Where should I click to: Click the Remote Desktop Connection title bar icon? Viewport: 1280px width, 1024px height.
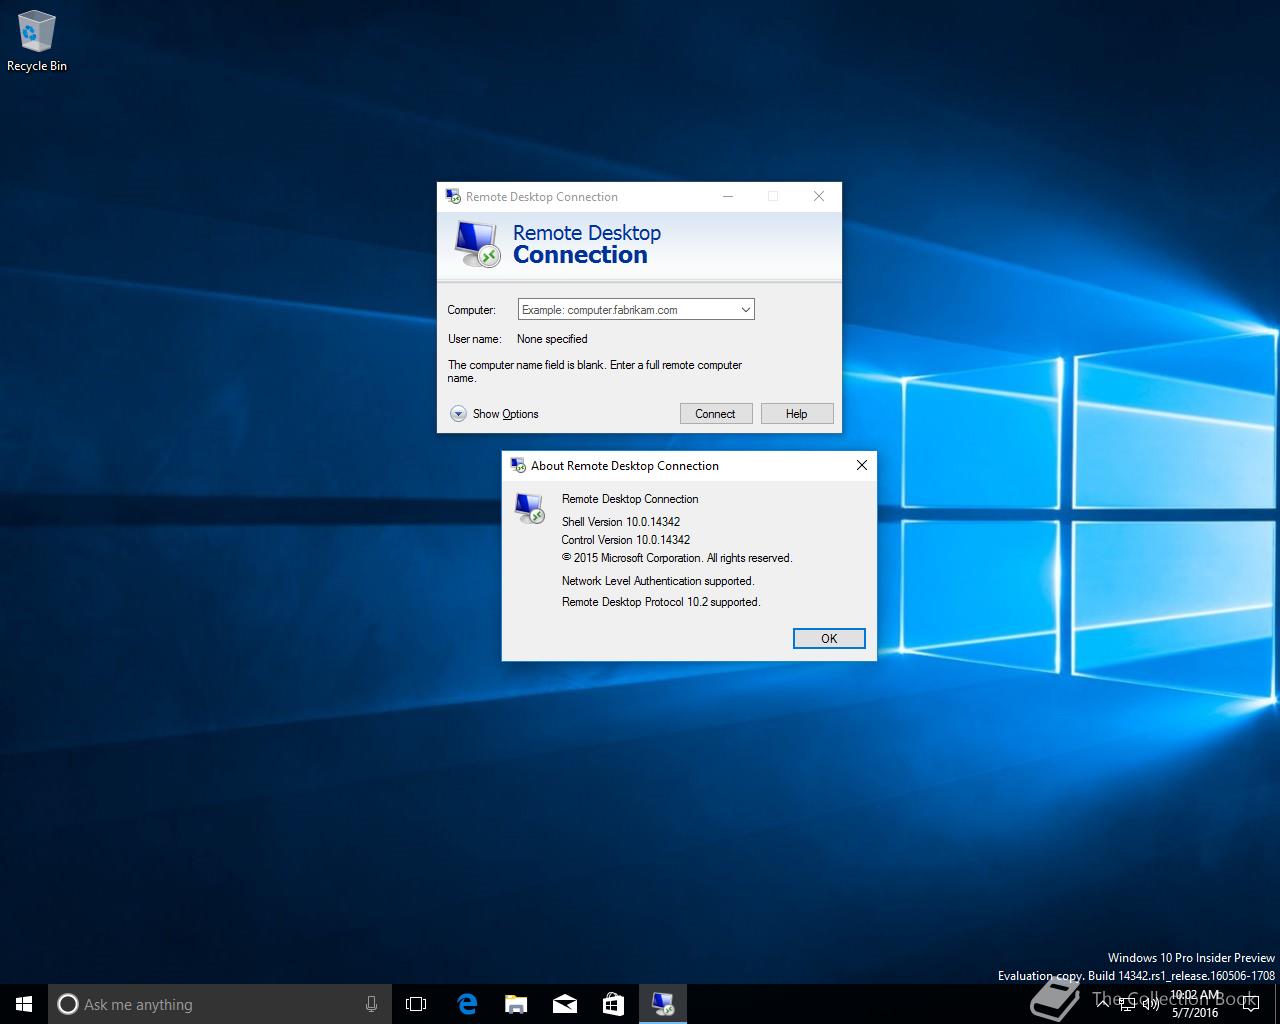453,196
